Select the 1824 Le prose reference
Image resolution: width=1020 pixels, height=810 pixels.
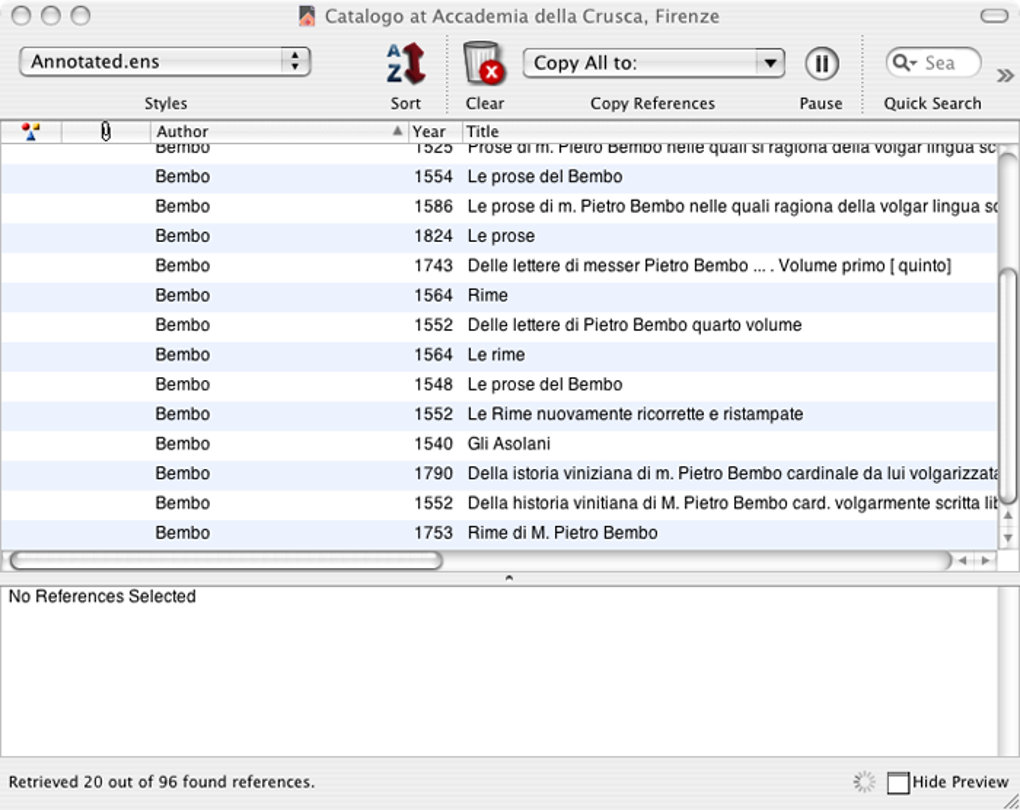click(x=499, y=236)
